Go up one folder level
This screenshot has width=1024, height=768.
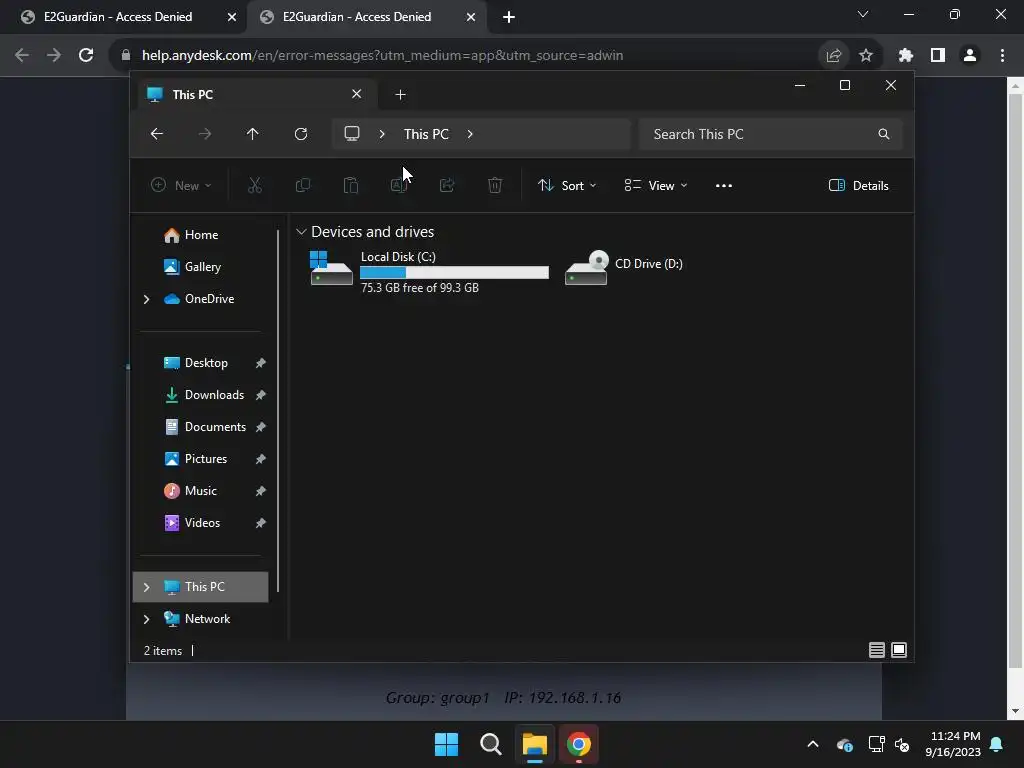click(x=253, y=134)
